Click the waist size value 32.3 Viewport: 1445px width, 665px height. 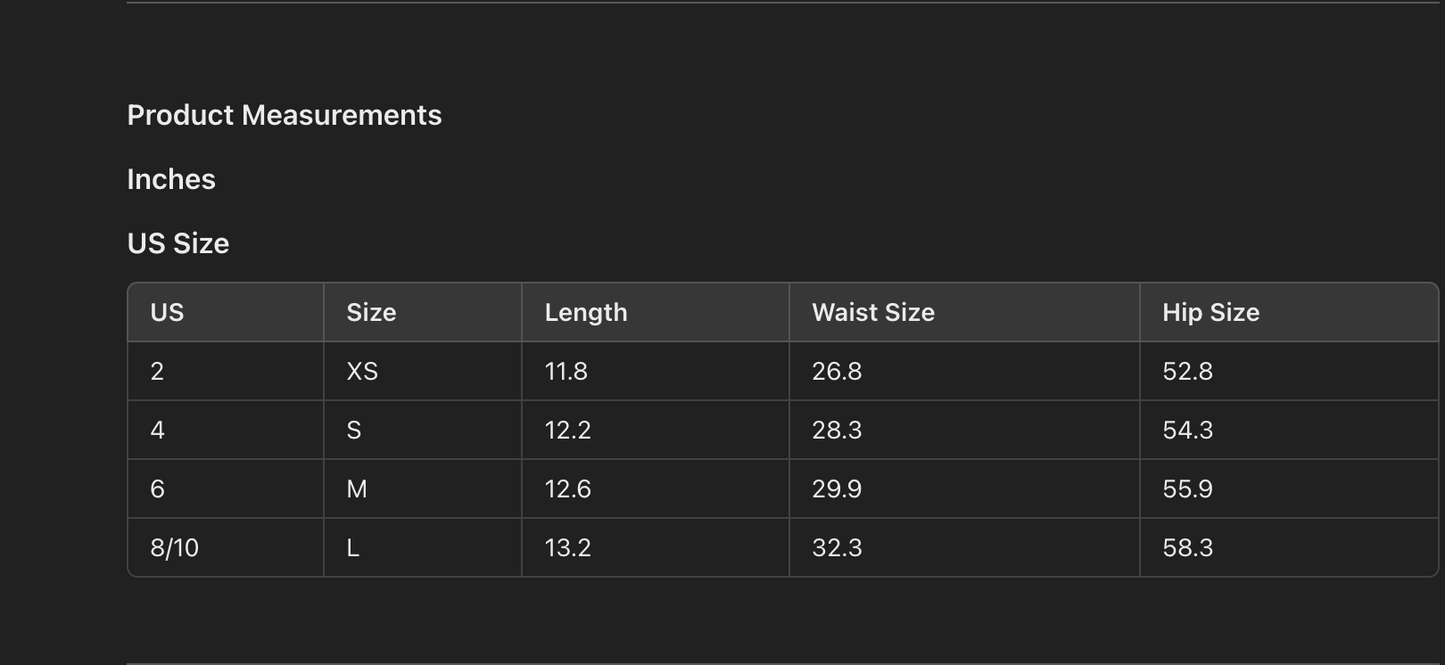[837, 548]
